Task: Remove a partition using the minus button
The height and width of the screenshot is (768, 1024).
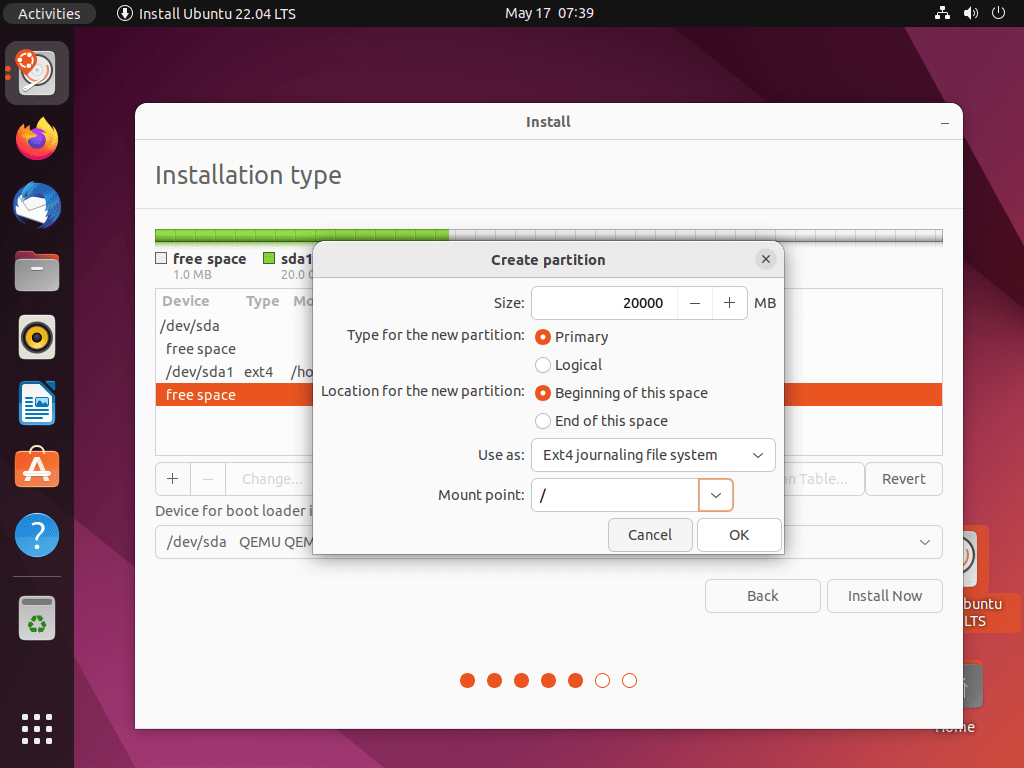Action: [x=207, y=479]
